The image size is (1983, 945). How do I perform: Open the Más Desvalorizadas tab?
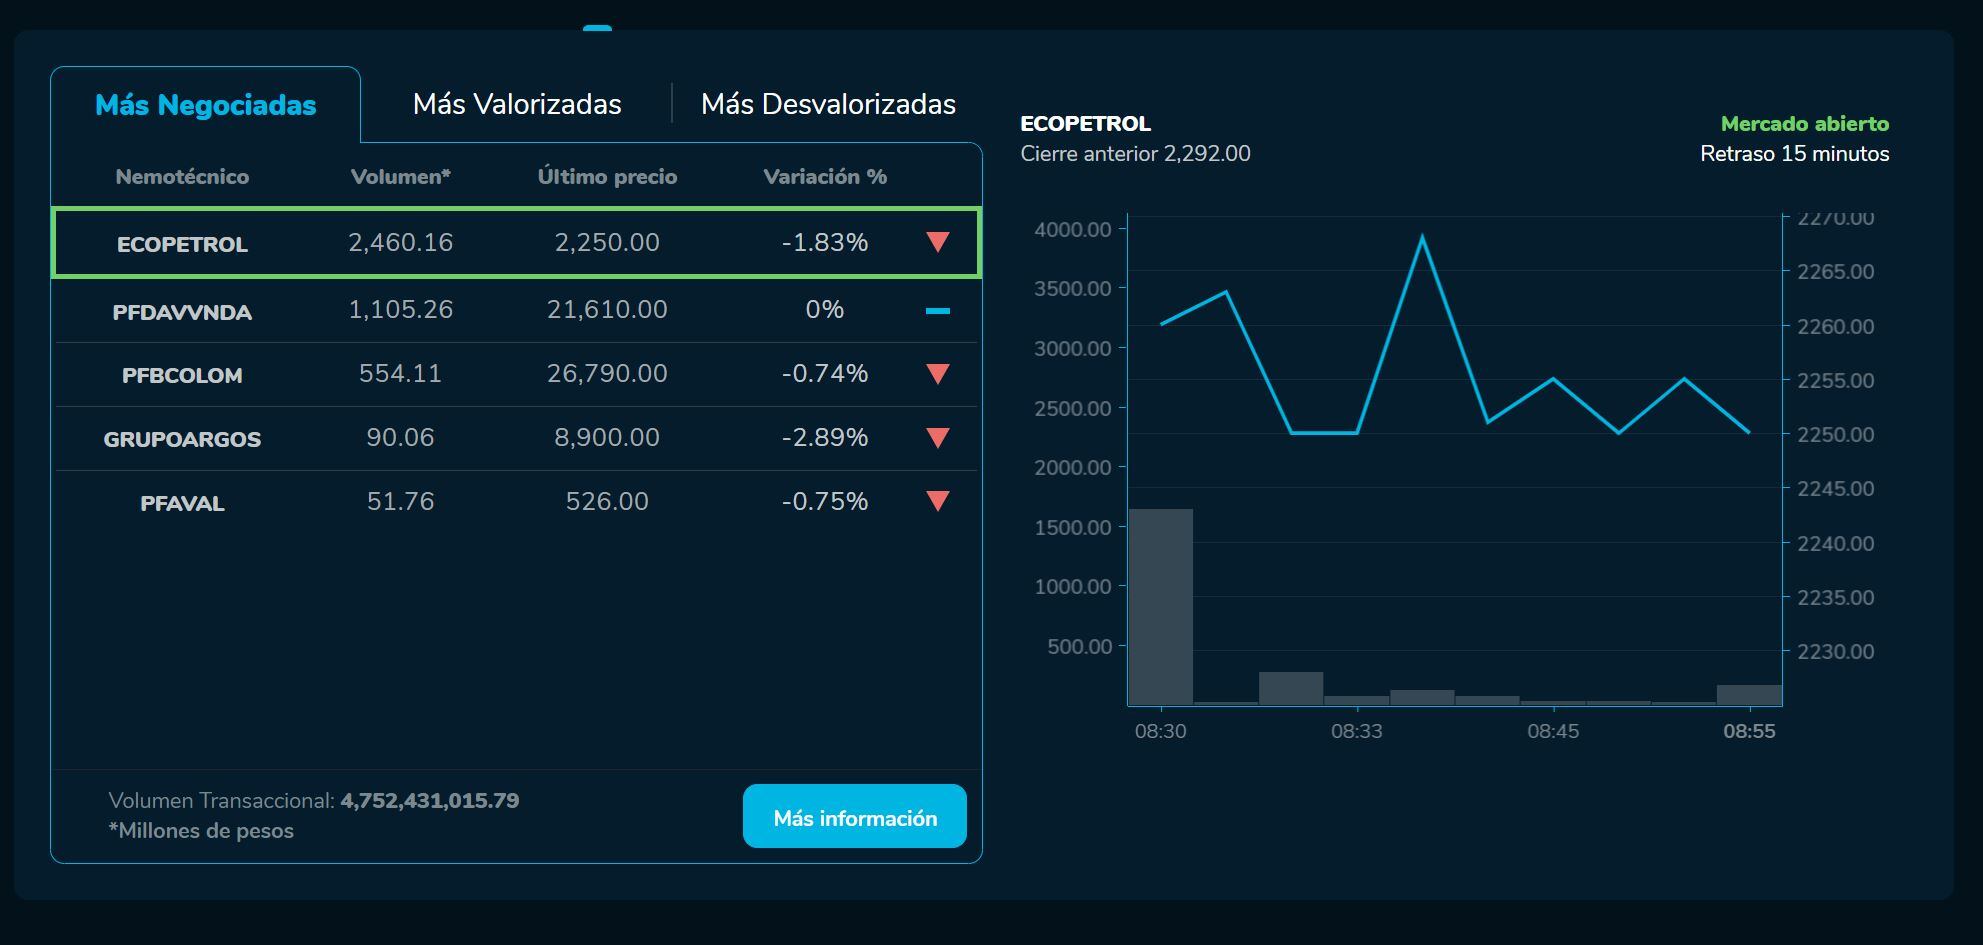tap(828, 104)
